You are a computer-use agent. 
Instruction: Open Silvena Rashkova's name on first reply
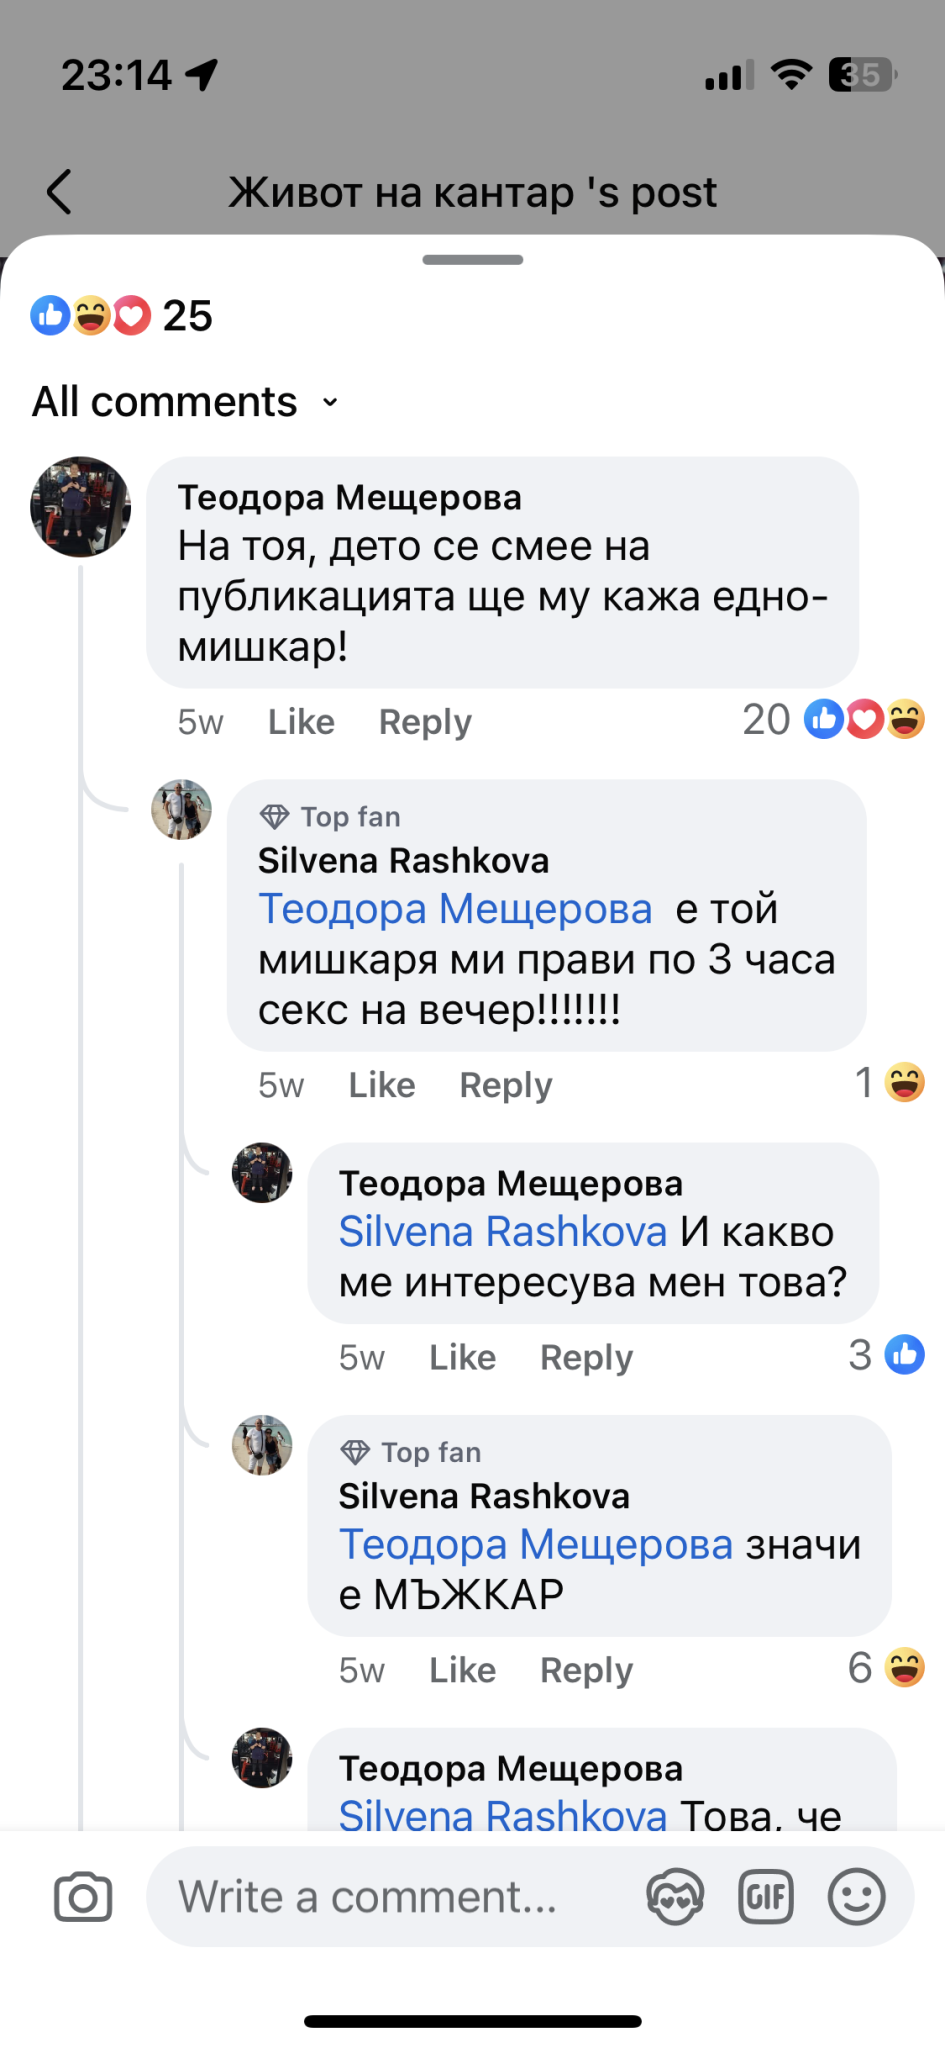click(403, 861)
